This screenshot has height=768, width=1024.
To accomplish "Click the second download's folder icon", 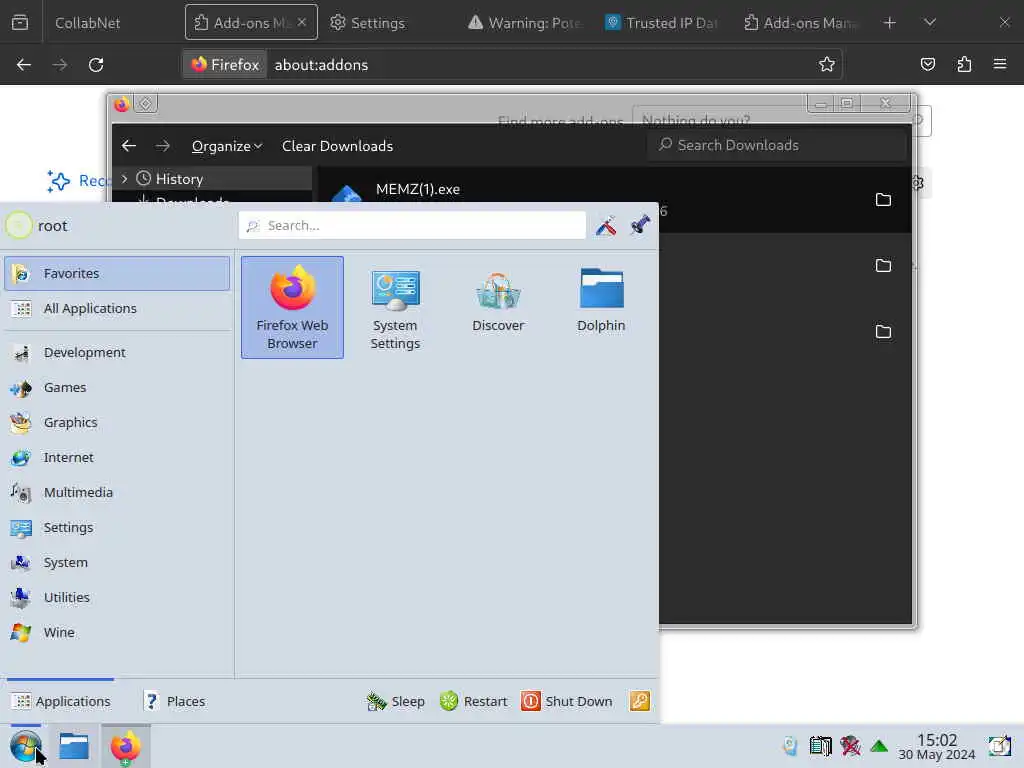I will pyautogui.click(x=883, y=266).
